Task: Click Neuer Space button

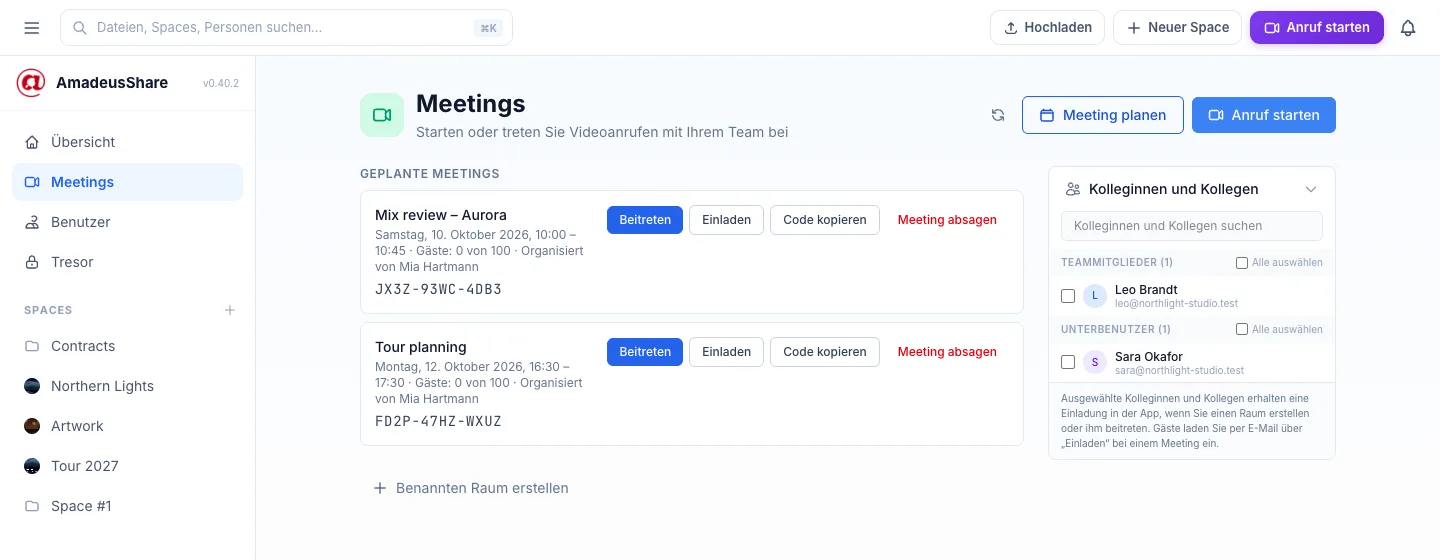Action: (1177, 28)
